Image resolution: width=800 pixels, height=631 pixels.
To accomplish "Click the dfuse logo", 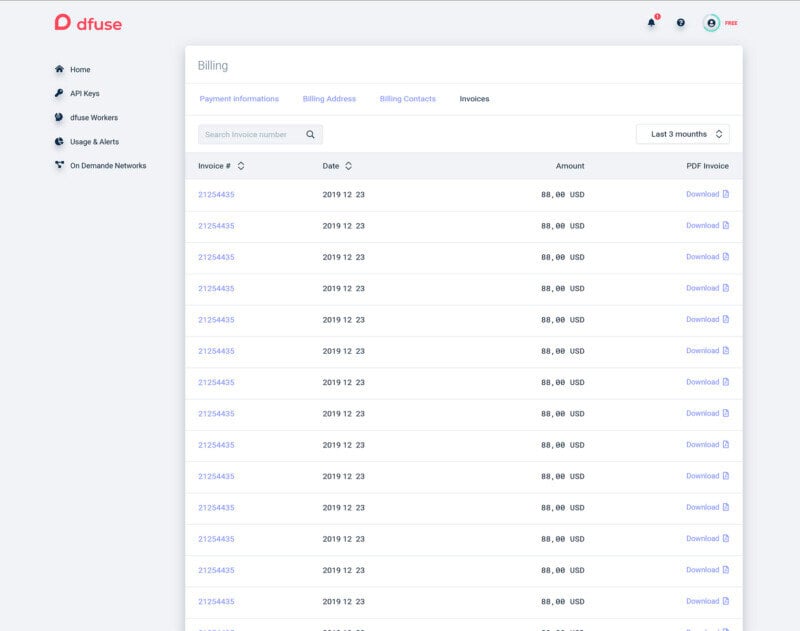I will (88, 22).
